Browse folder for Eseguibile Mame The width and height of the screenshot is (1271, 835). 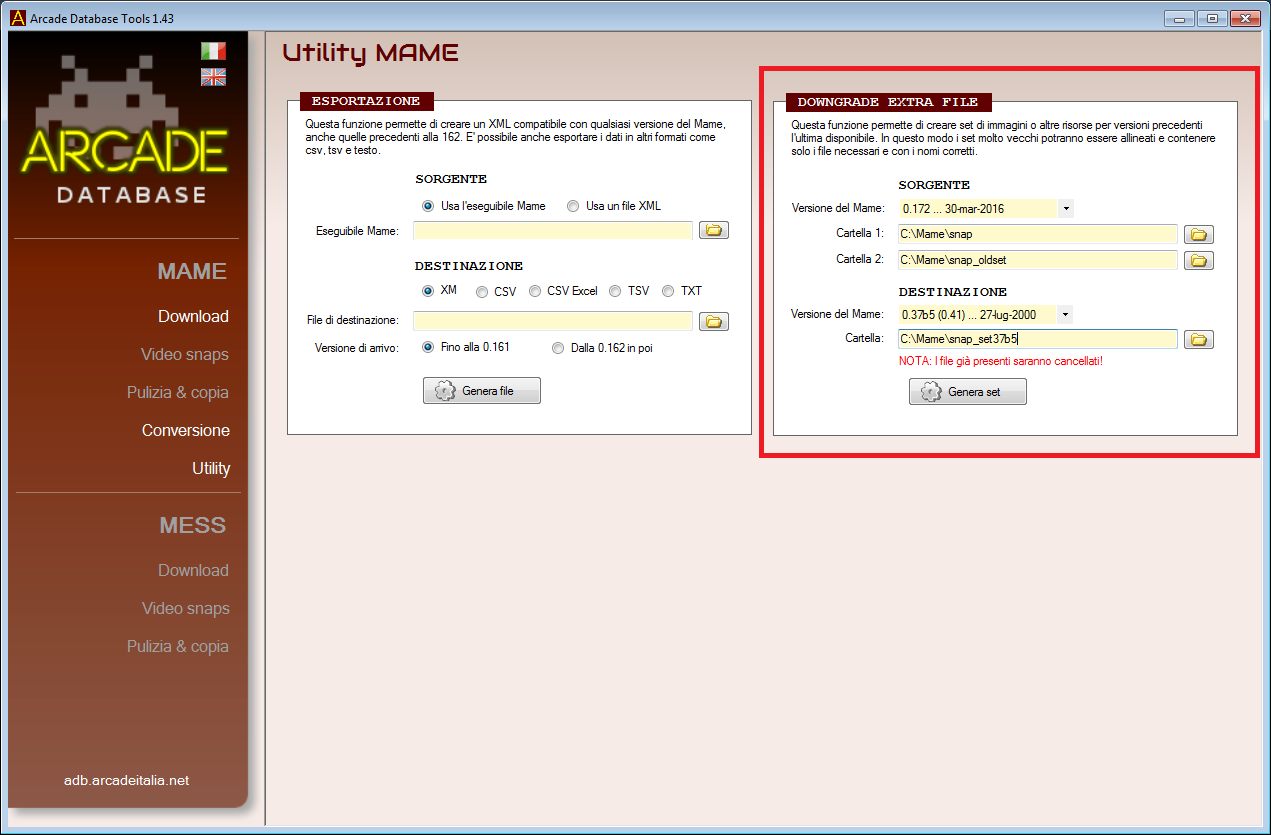click(713, 231)
